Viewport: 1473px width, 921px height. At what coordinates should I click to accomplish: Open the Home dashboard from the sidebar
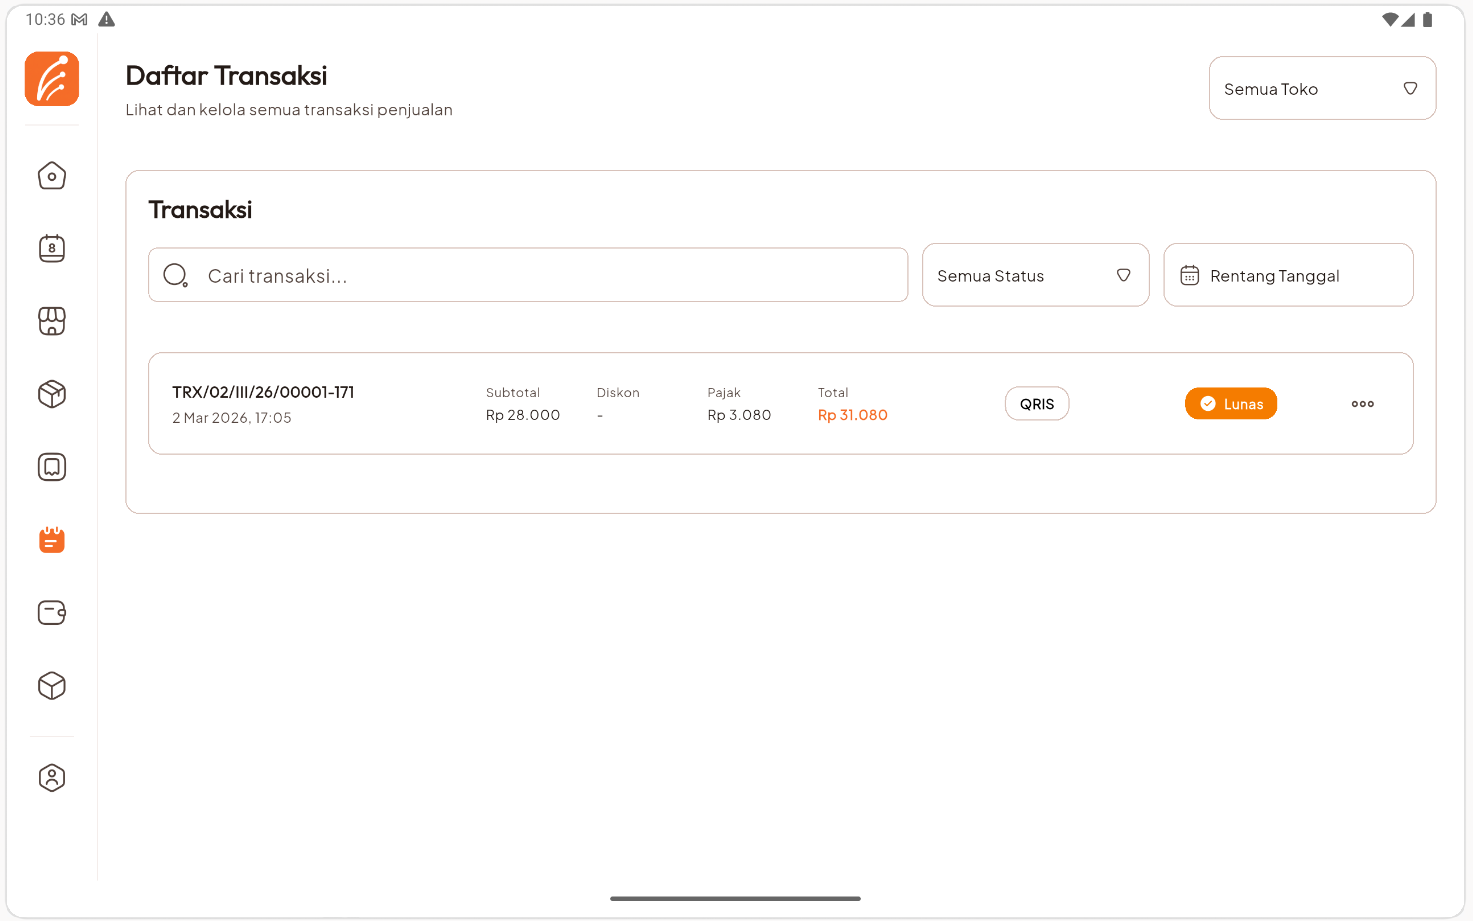(x=51, y=175)
